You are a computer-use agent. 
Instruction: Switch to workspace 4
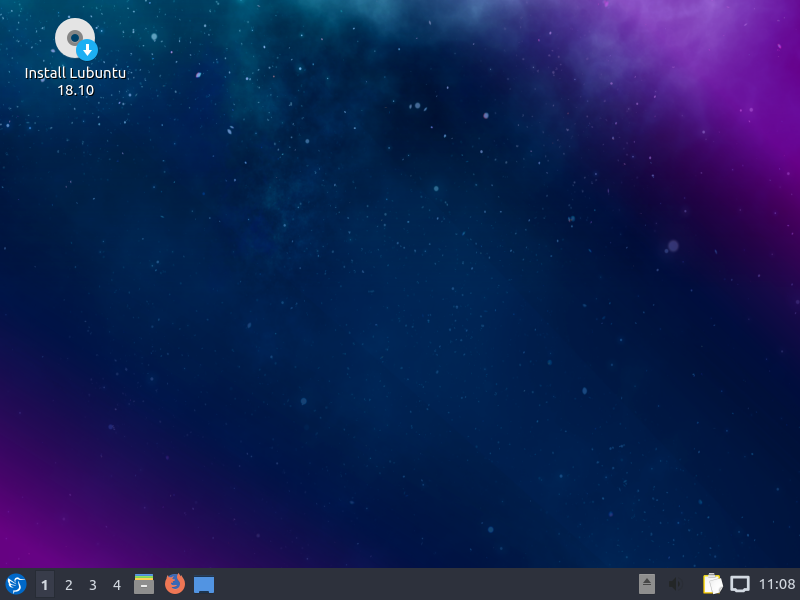tap(117, 584)
